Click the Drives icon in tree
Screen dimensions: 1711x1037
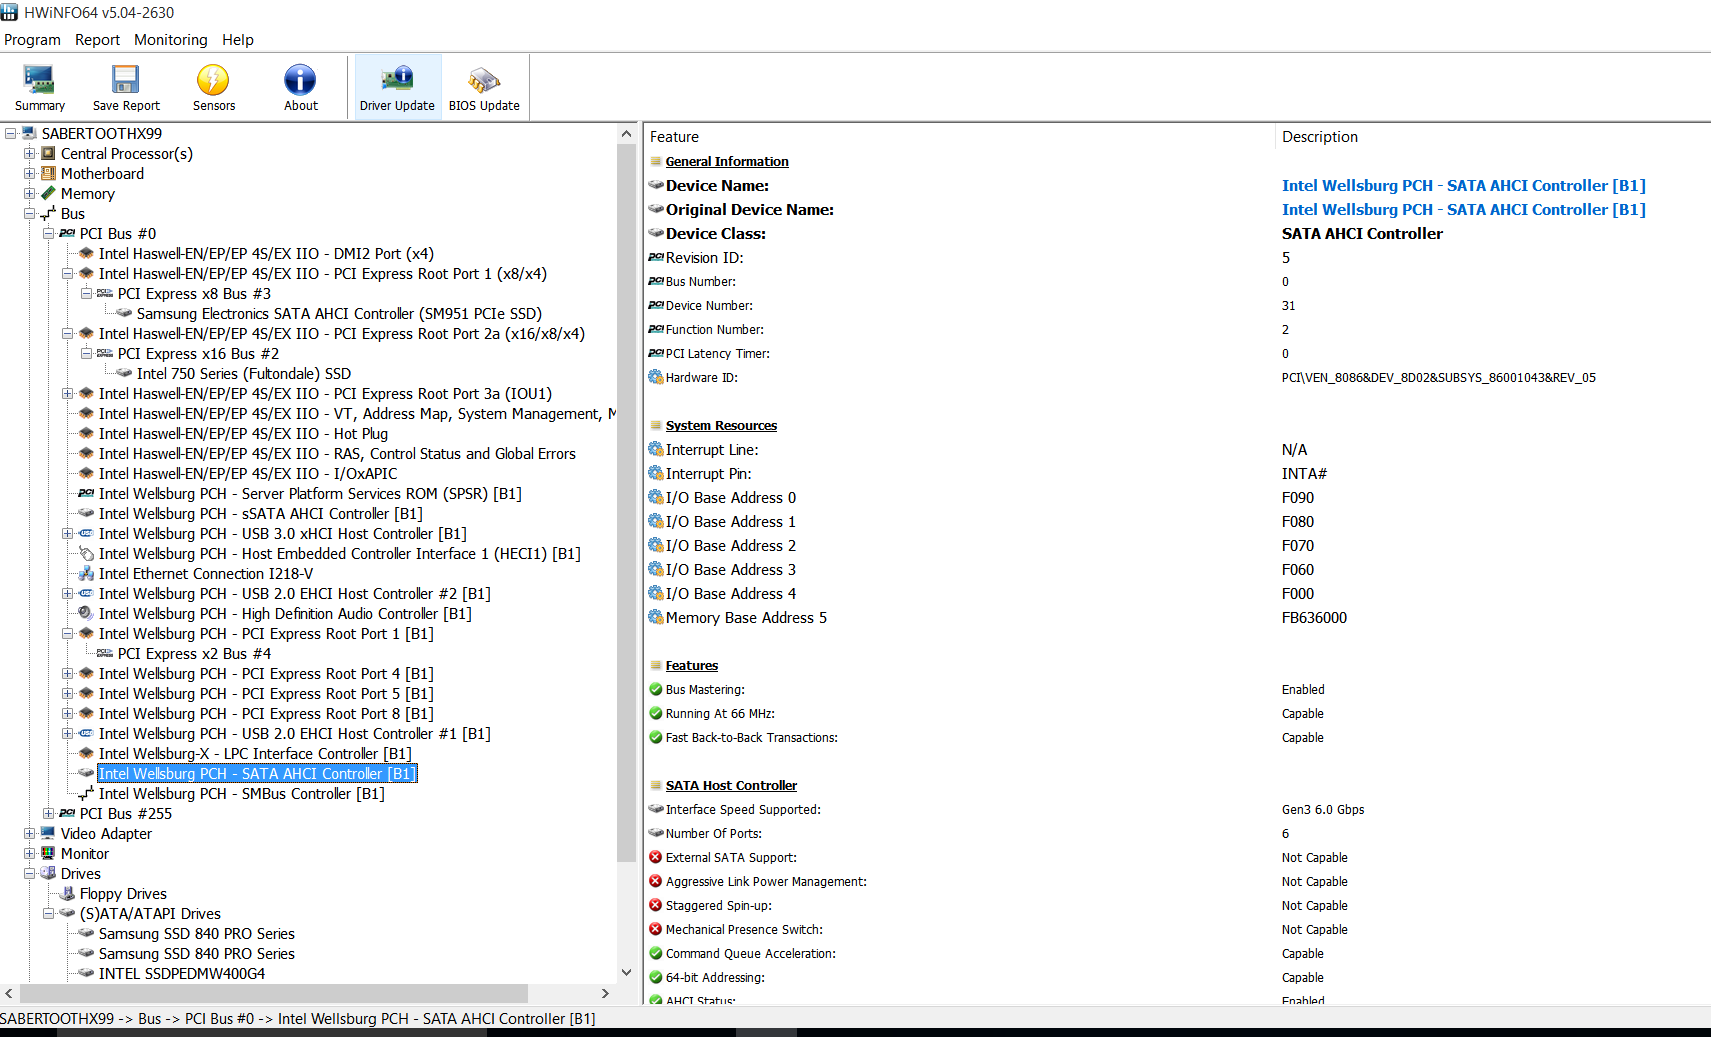point(48,873)
